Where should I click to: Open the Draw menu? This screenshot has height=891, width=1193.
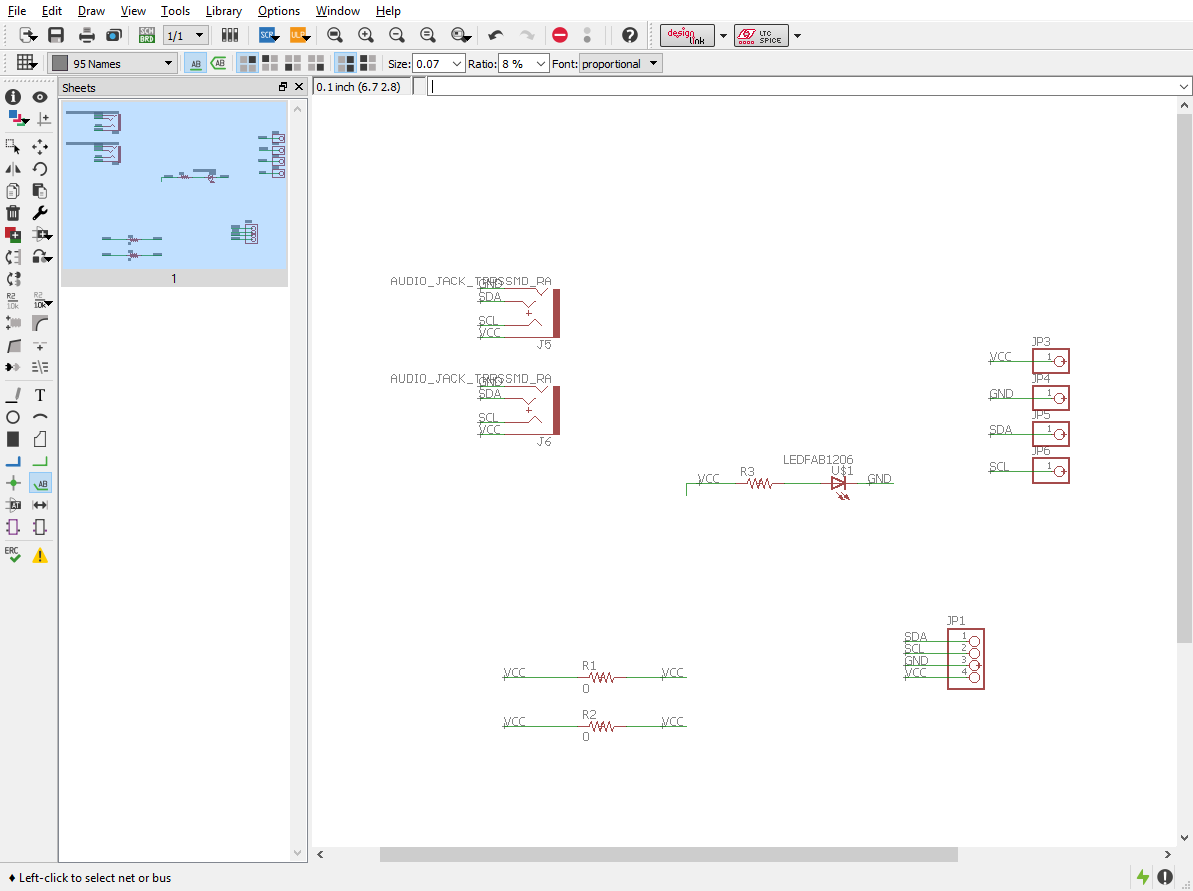point(91,11)
